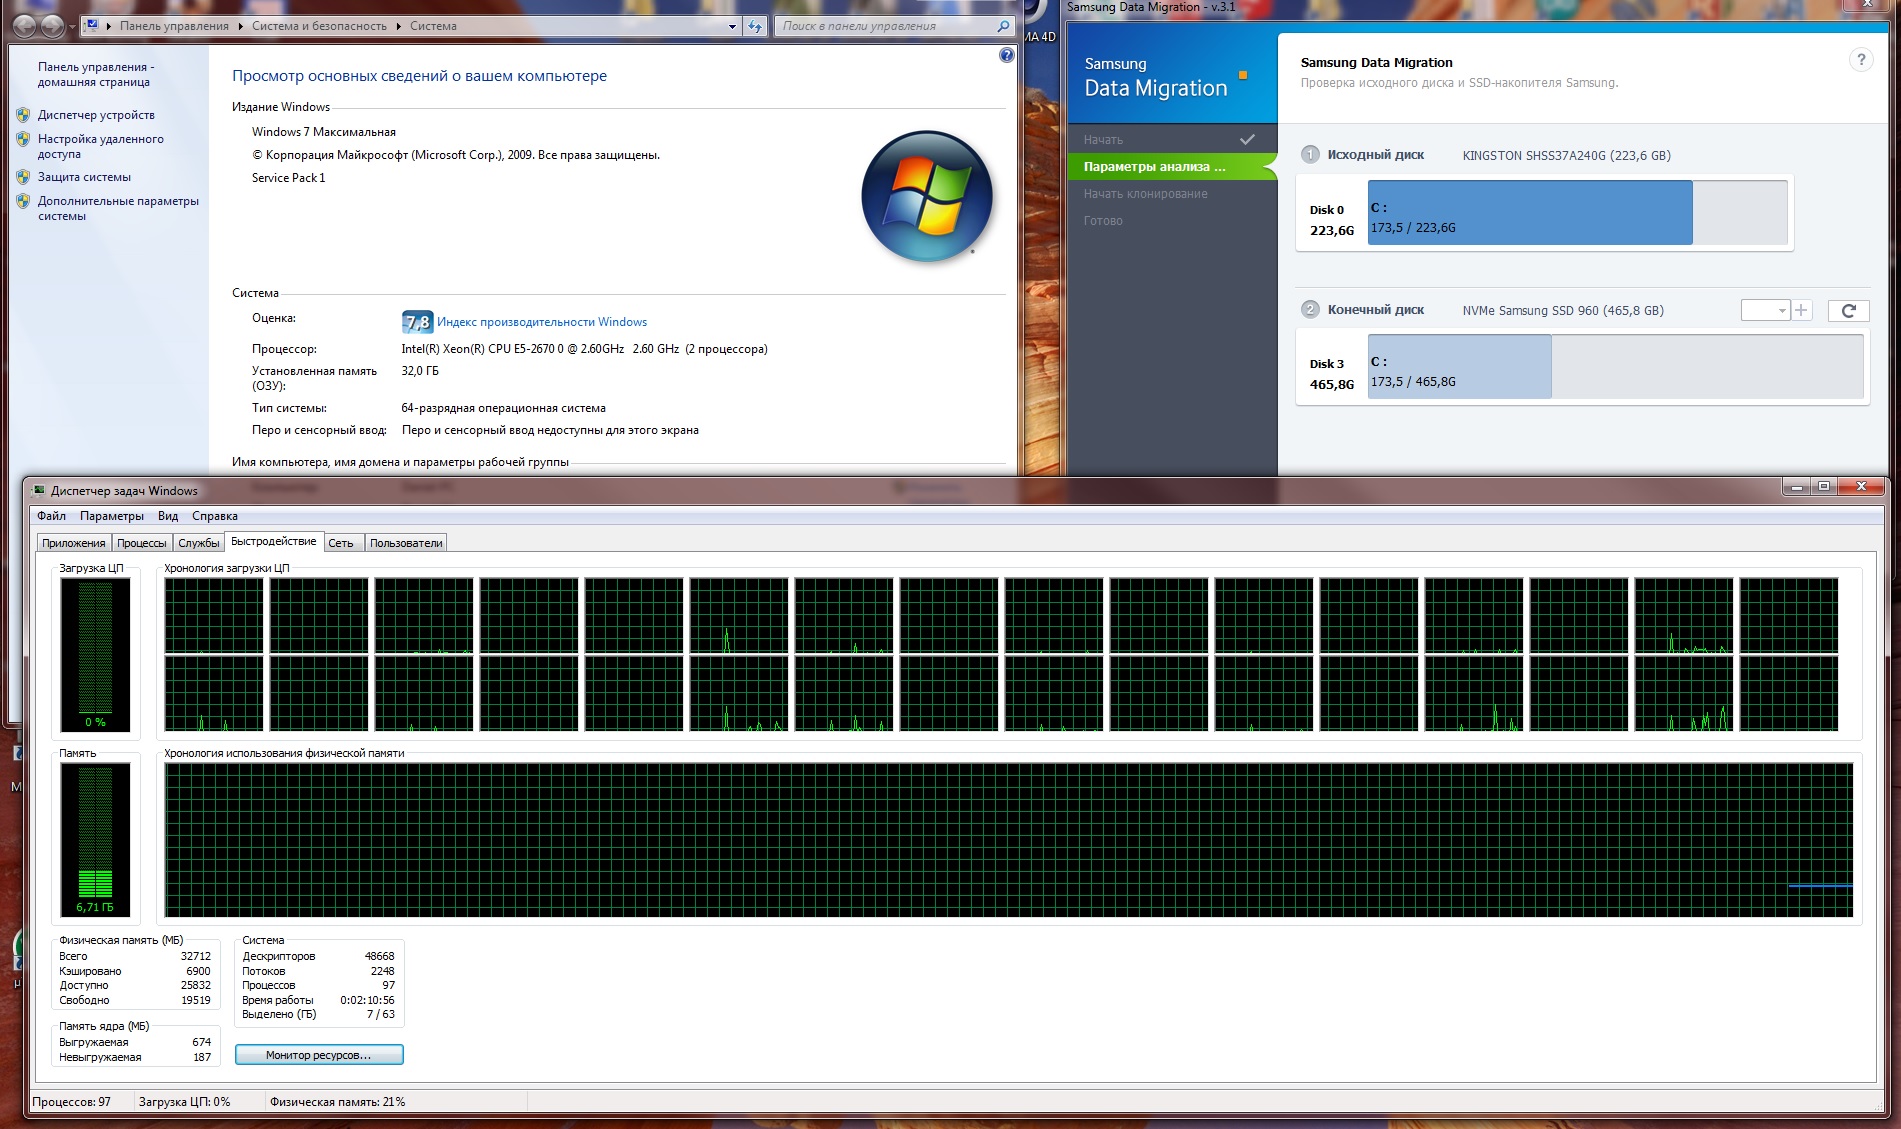This screenshot has width=1901, height=1129.
Task: Open Защита системы link
Action: point(84,177)
